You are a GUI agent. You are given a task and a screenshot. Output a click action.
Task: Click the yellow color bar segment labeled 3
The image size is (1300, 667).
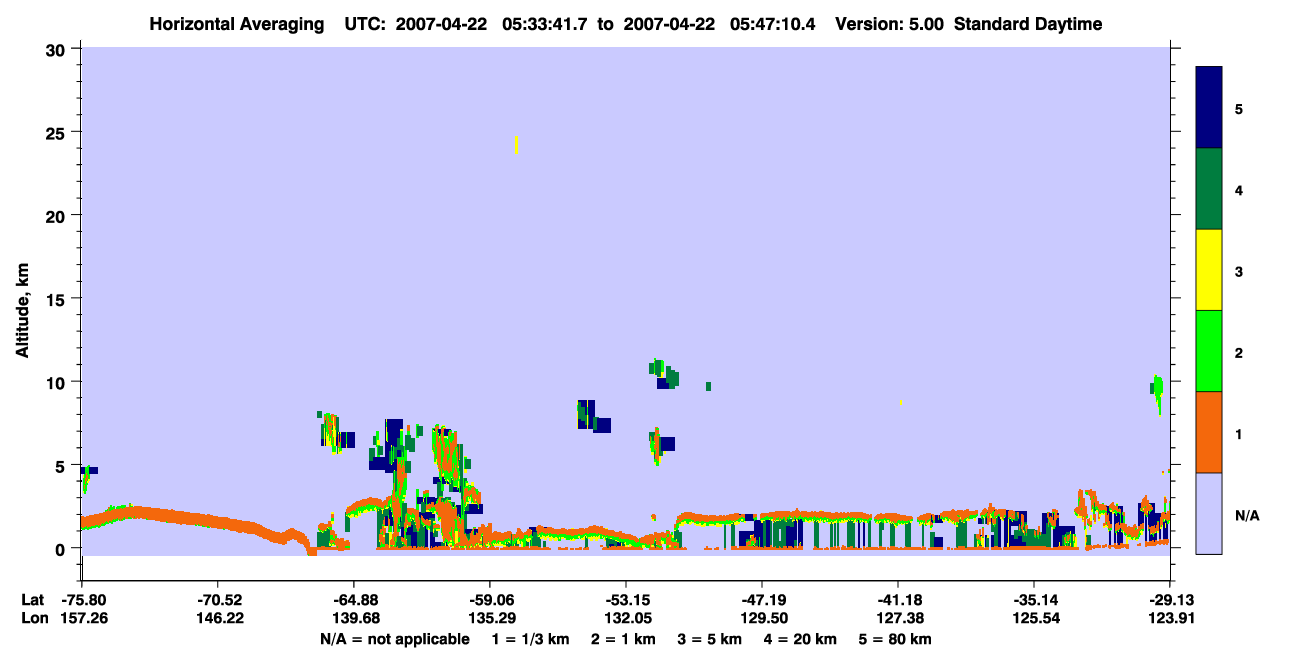[1209, 270]
